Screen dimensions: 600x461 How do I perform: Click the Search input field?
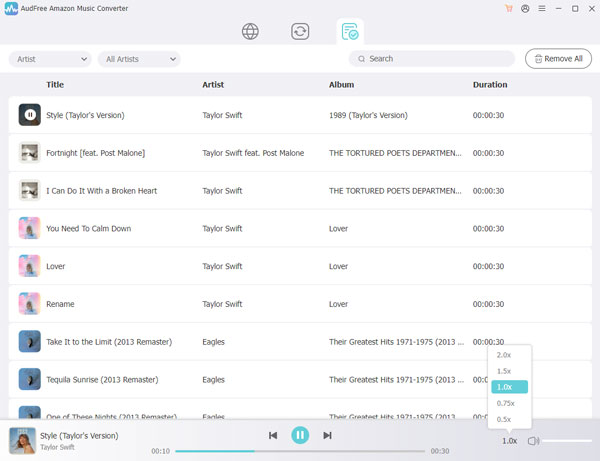click(x=432, y=59)
